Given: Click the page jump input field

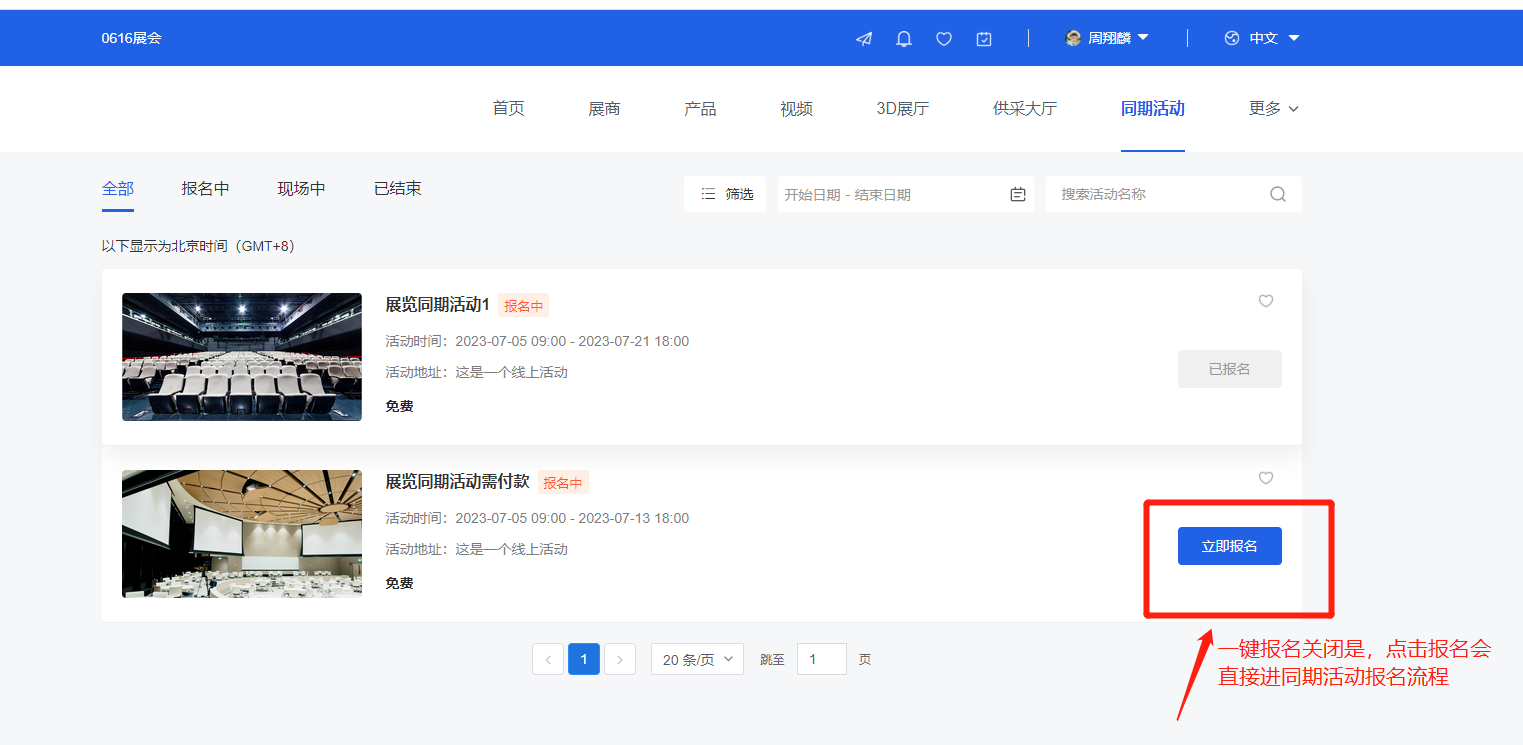Looking at the screenshot, I should 821,659.
